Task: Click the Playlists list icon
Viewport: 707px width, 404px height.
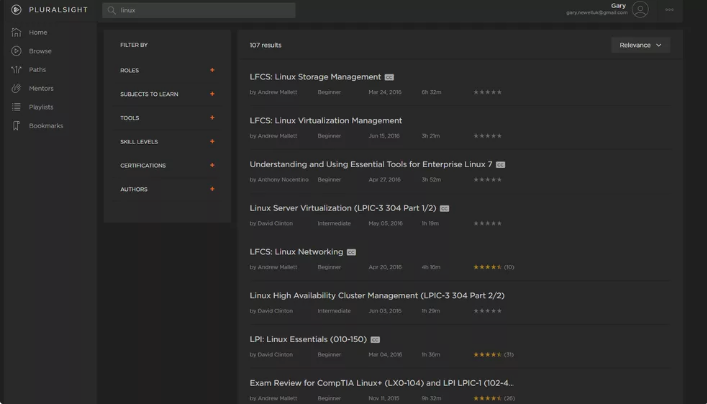Action: tap(16, 107)
